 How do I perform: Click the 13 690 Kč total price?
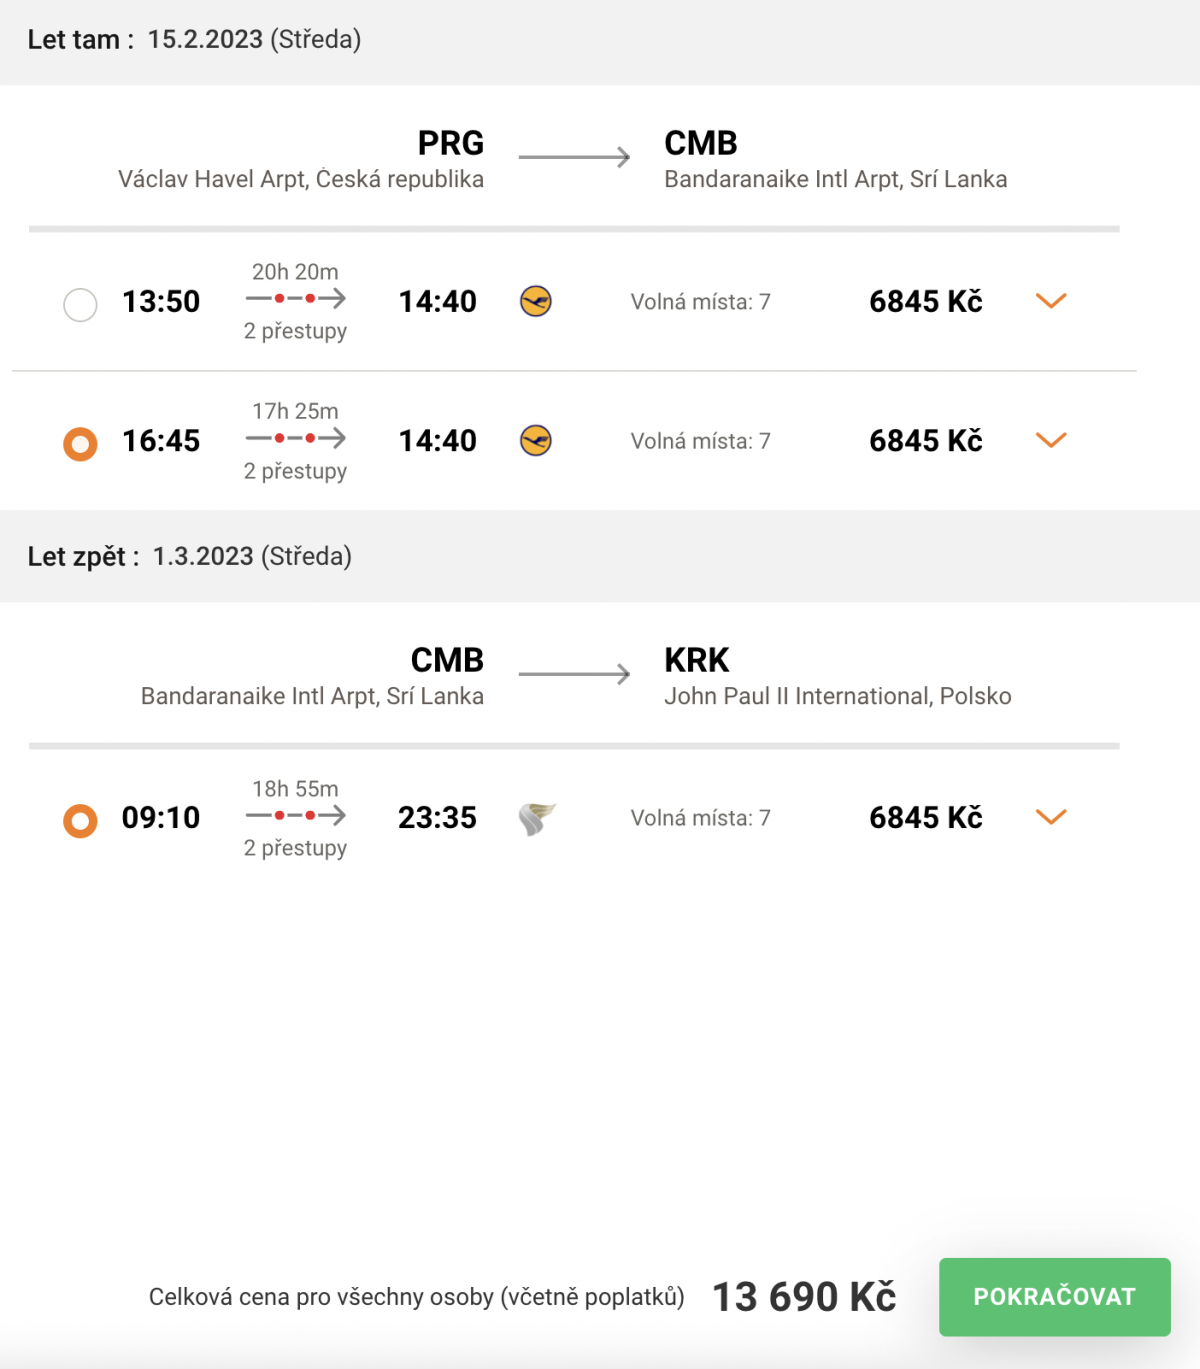[x=804, y=1297]
